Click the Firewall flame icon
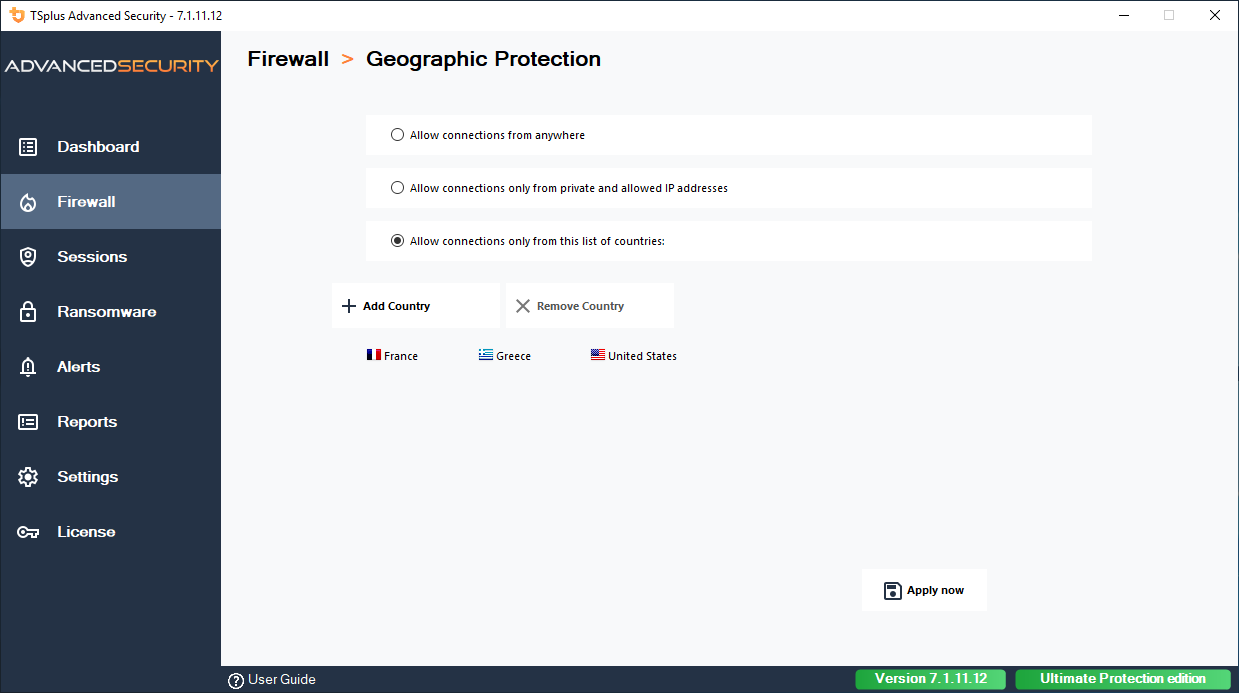 click(28, 202)
